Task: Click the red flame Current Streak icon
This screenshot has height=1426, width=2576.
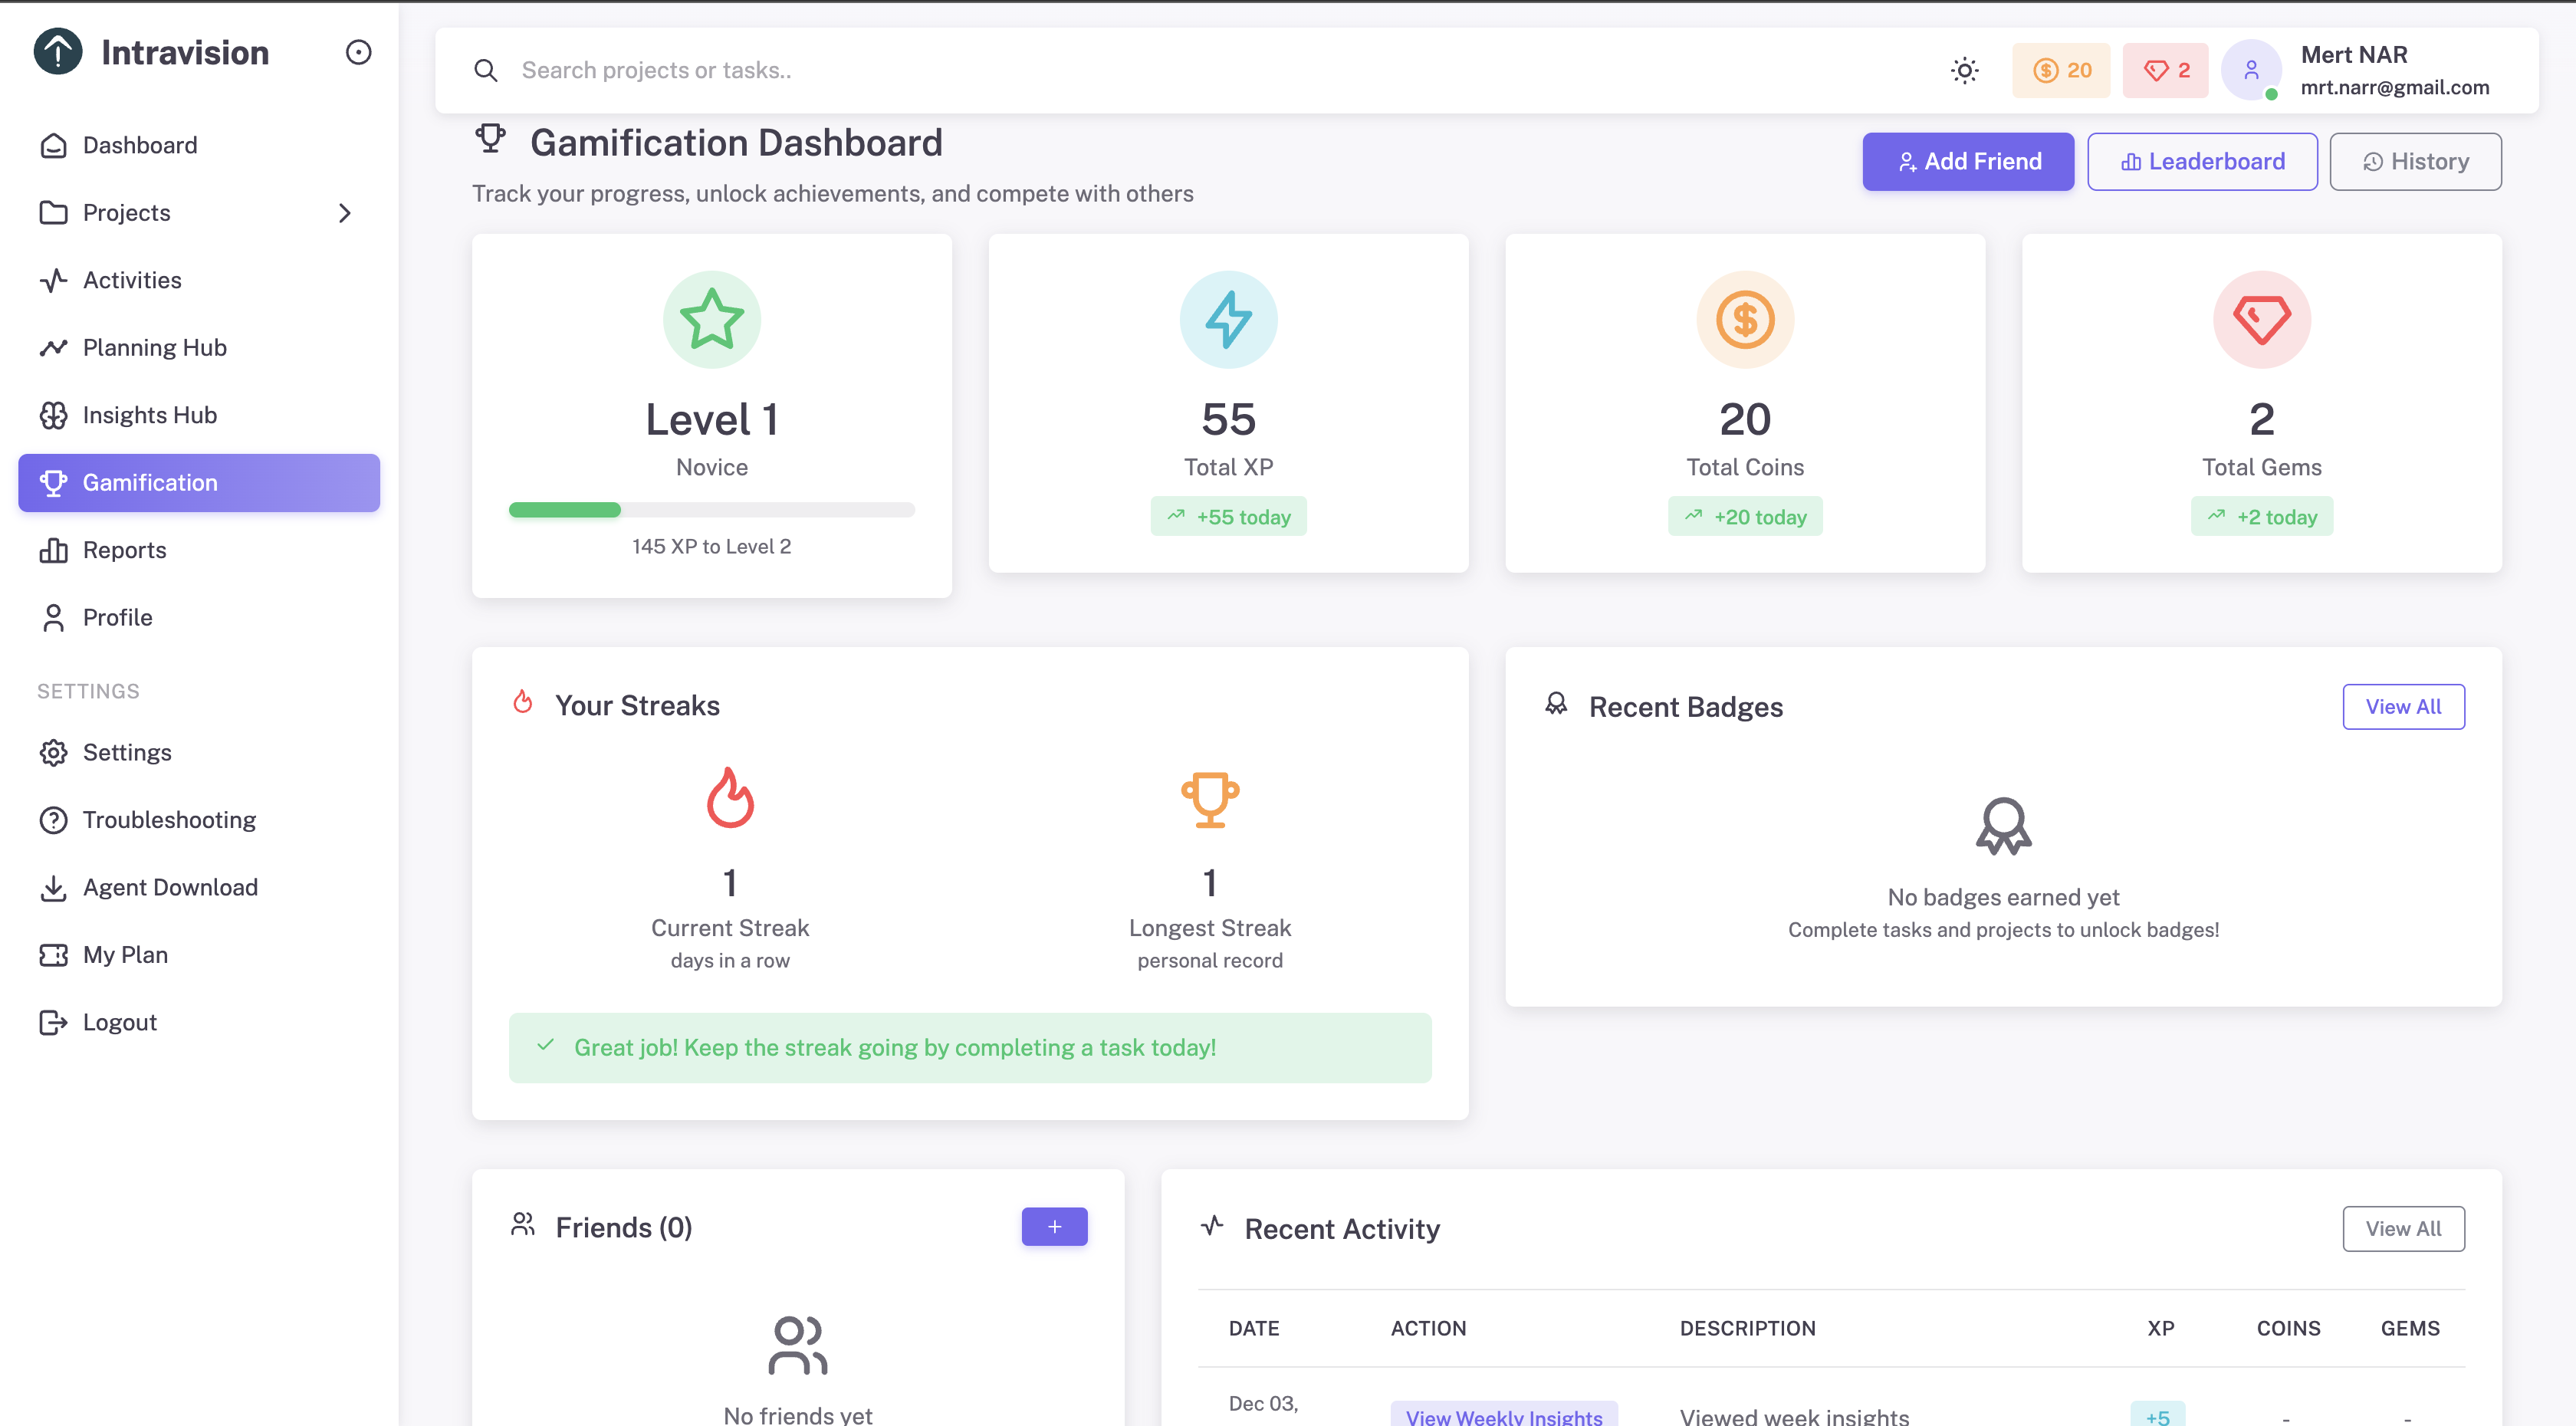Action: [x=730, y=798]
